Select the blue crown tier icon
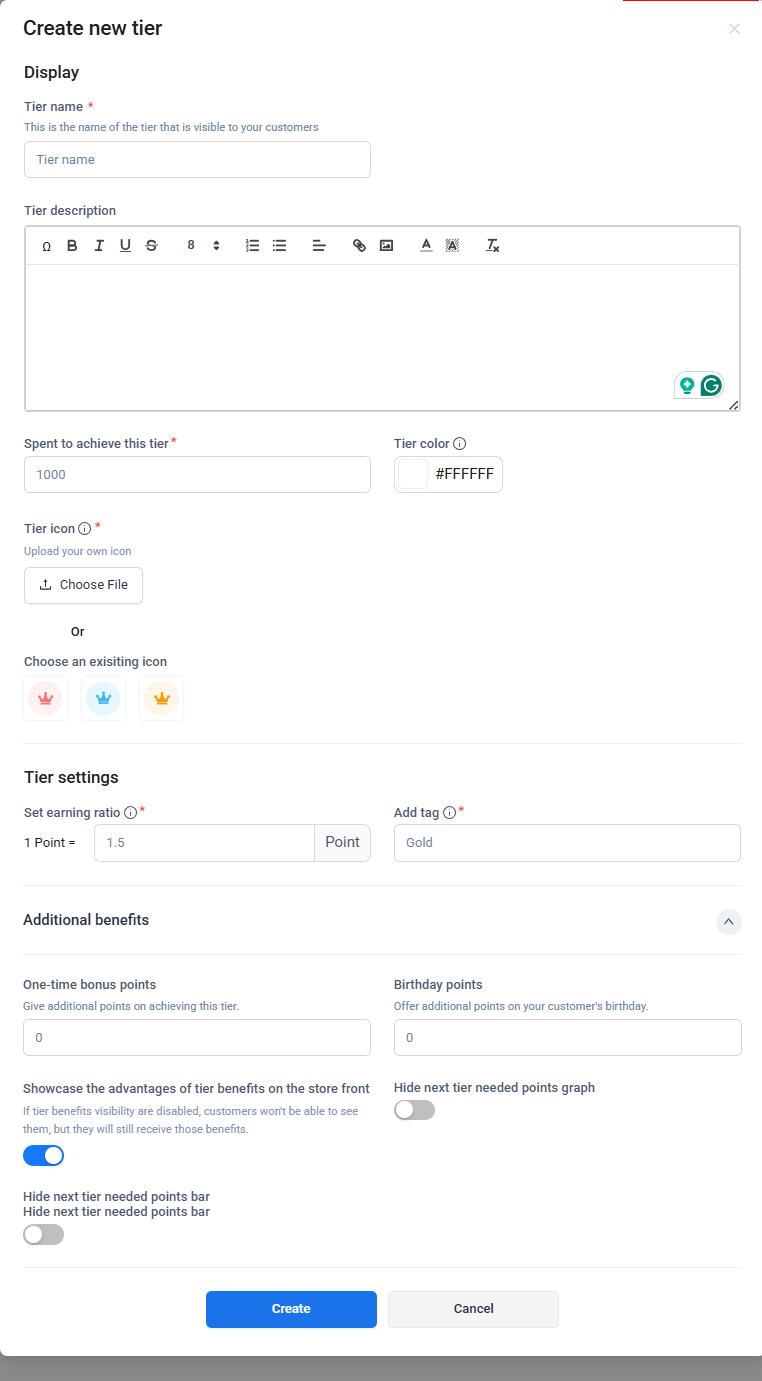The width and height of the screenshot is (762, 1381). [103, 698]
